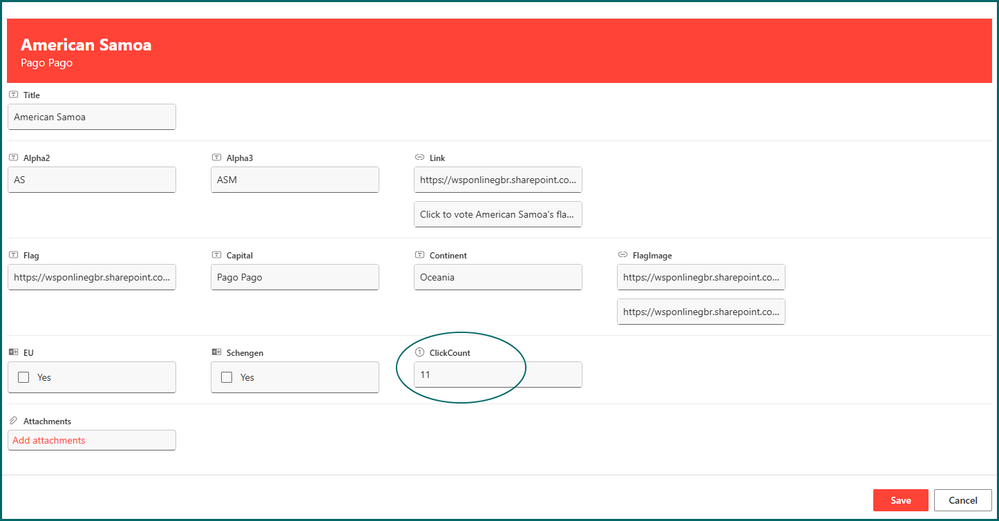Edit the Continent field Oceania

498,277
